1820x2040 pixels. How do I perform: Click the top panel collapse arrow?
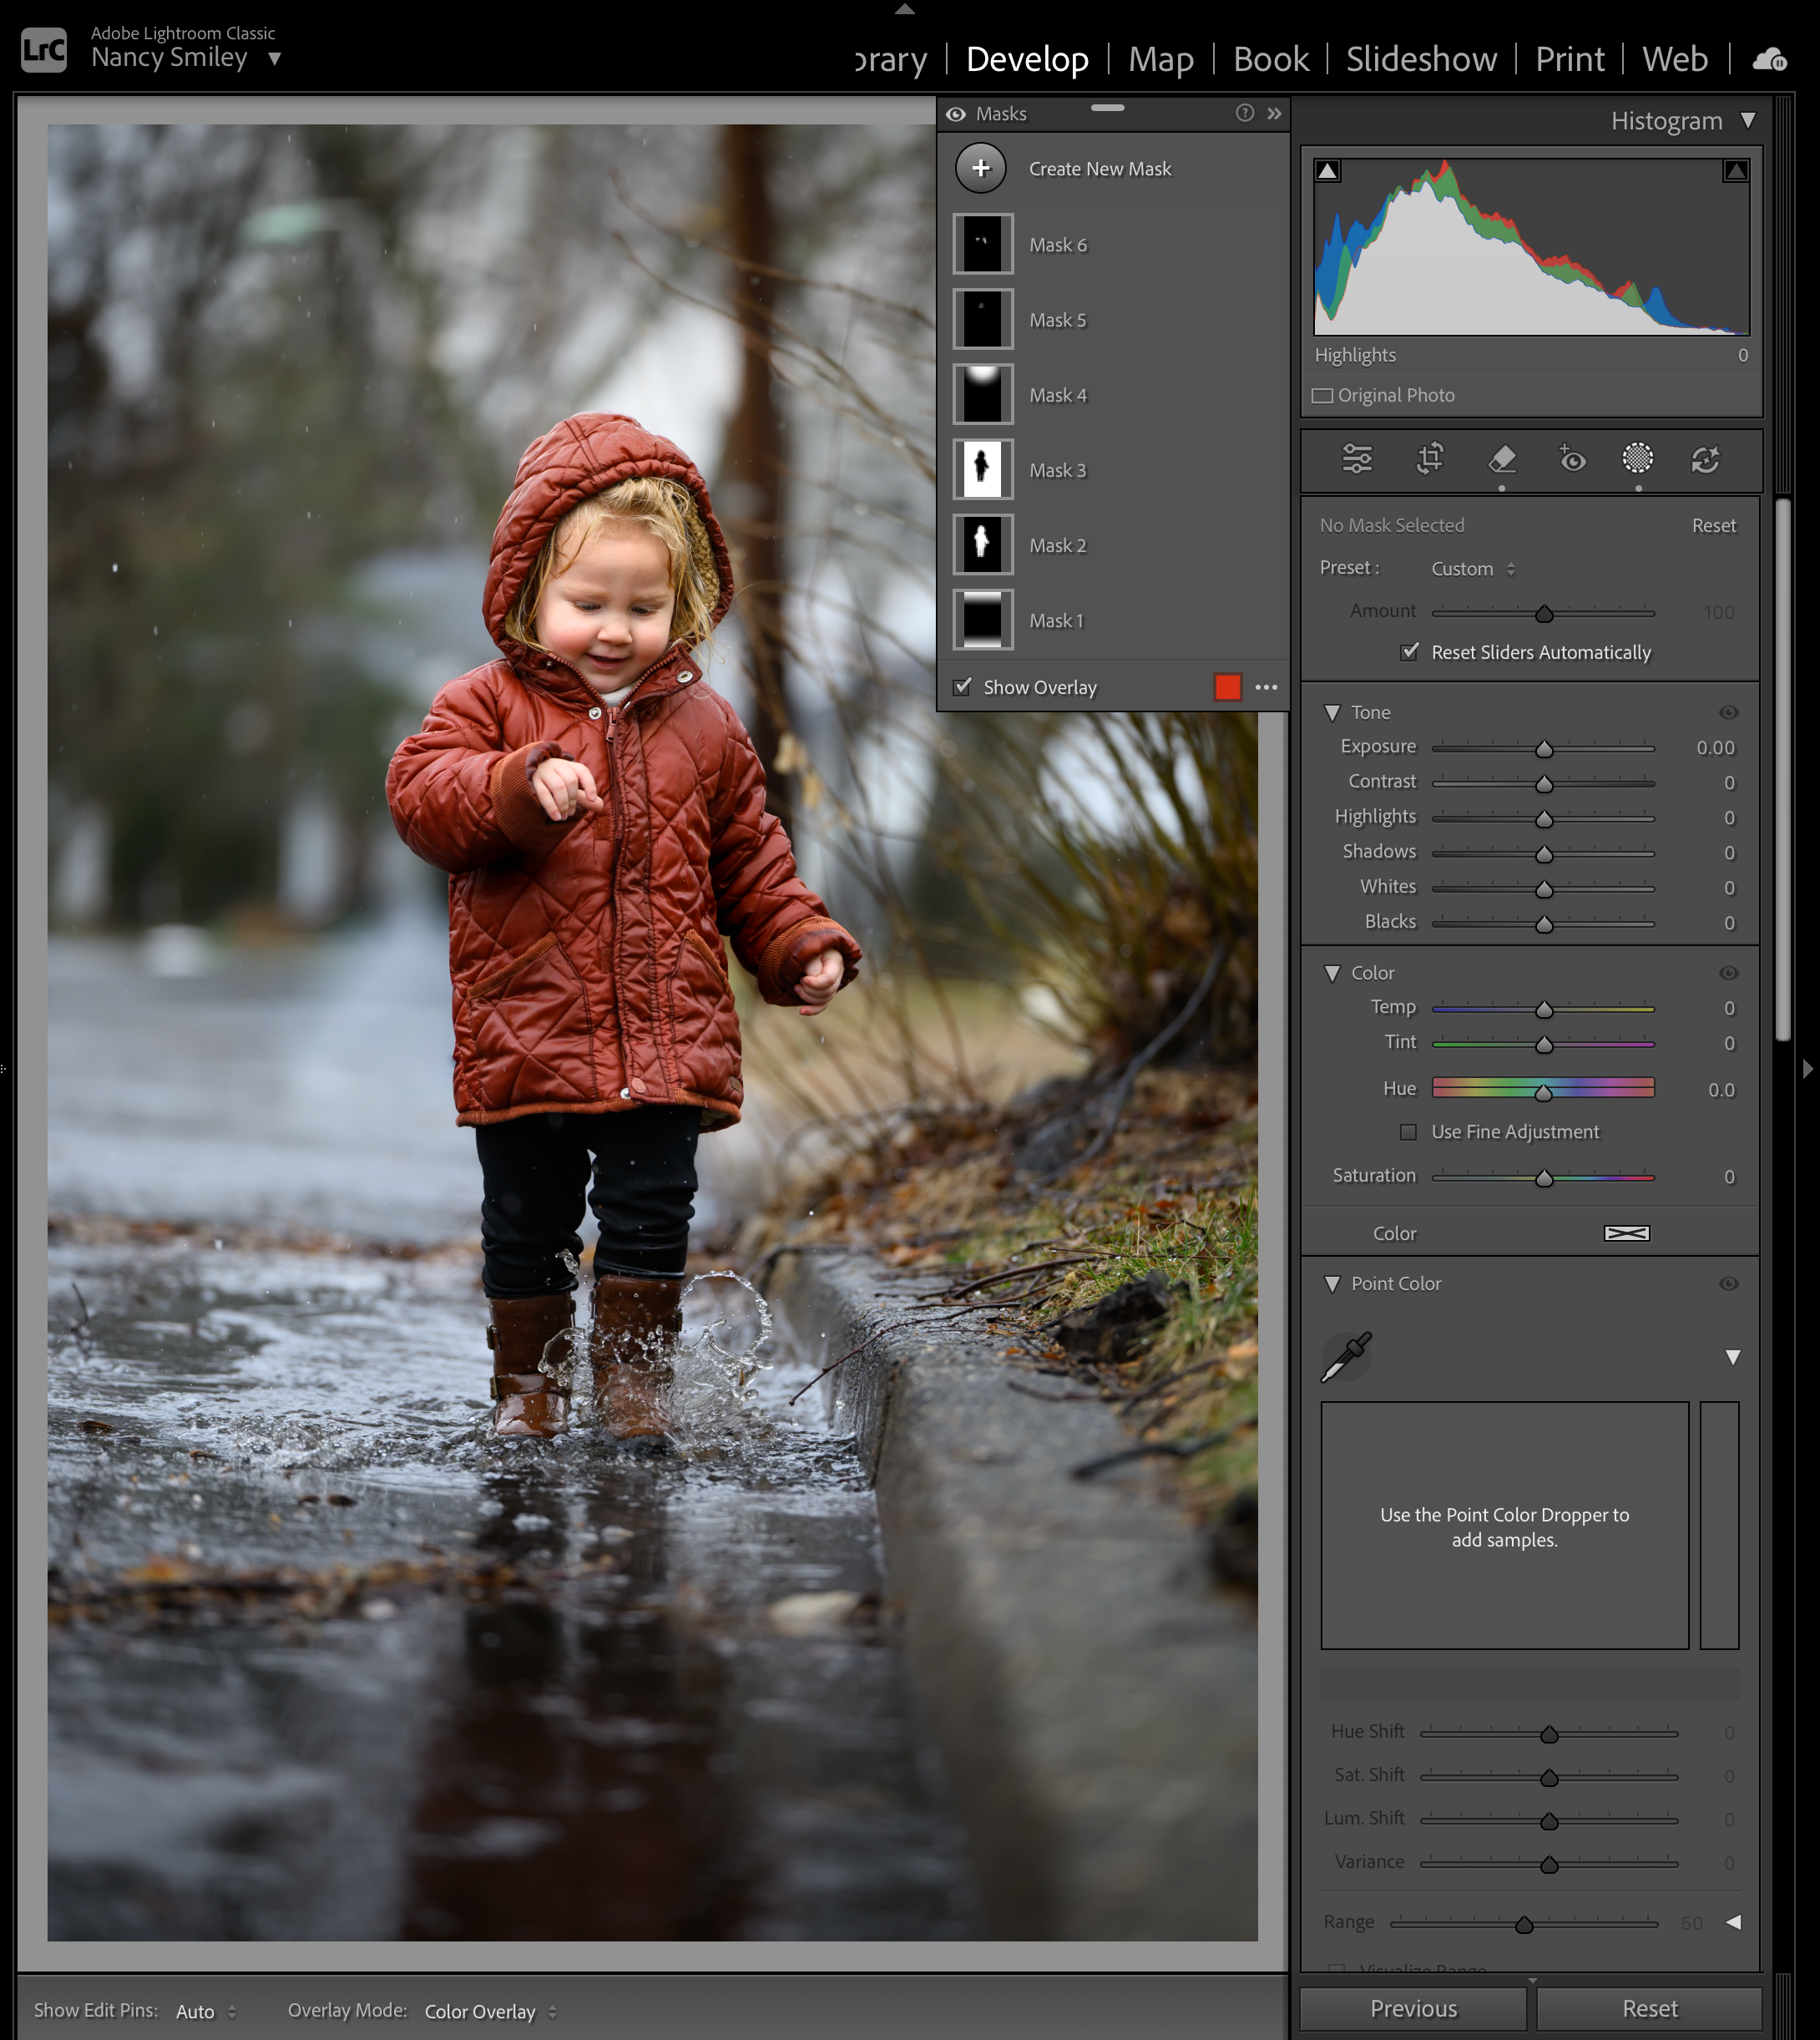click(905, 9)
